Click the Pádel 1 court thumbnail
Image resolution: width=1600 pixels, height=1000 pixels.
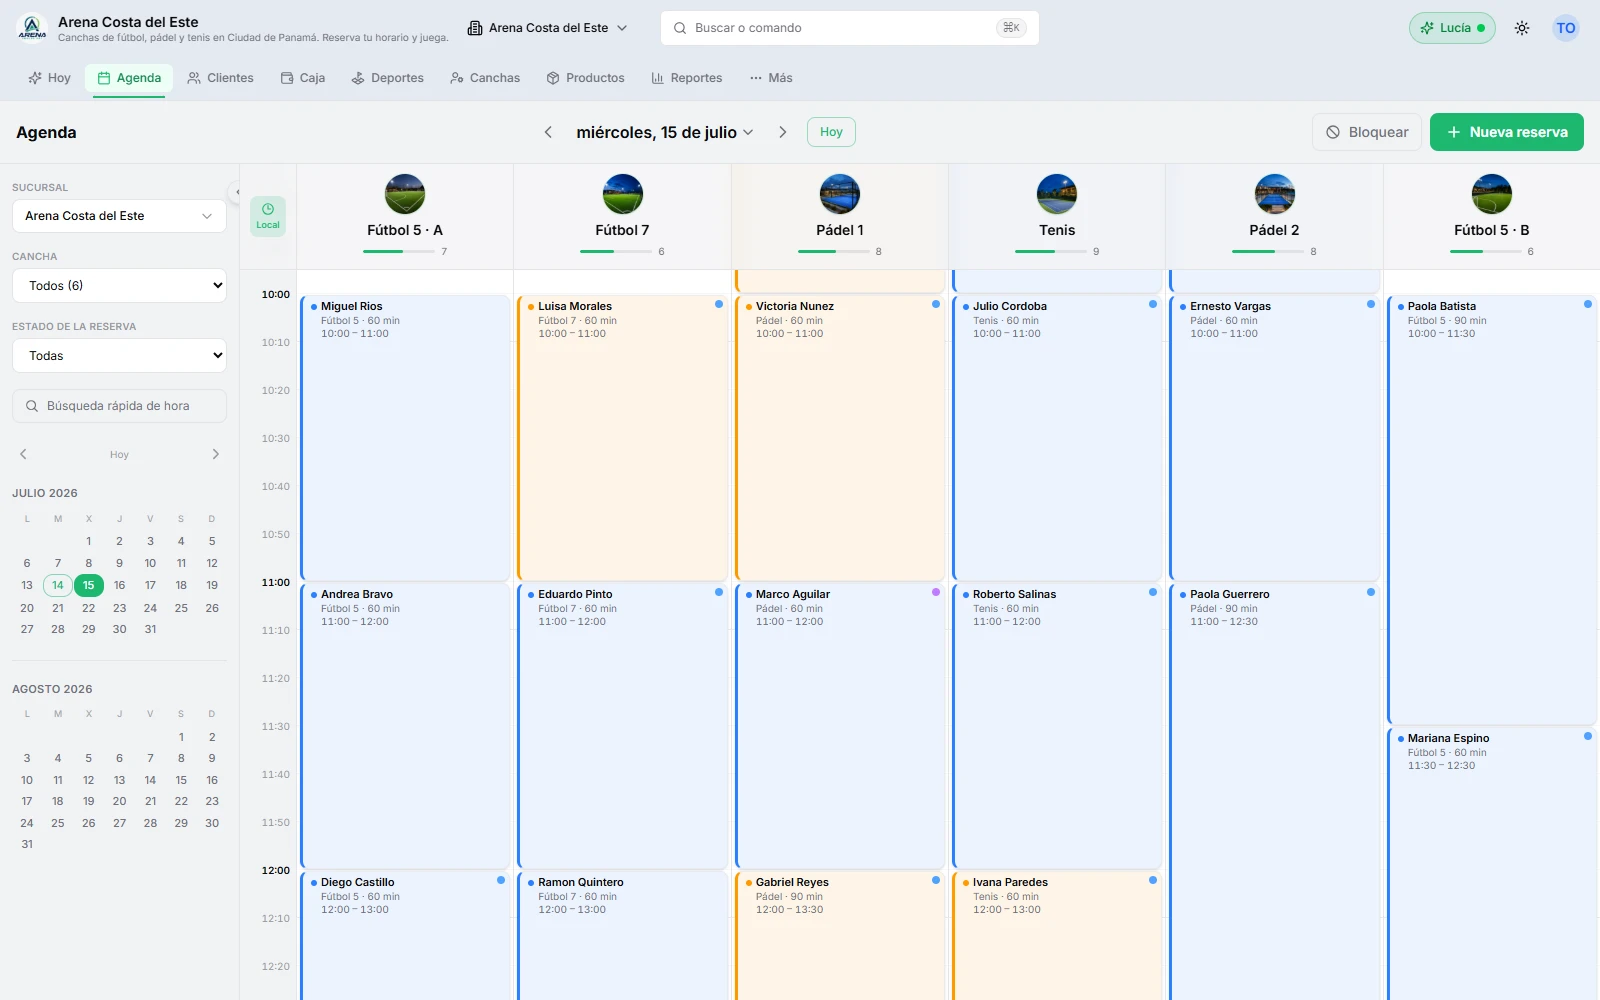(x=840, y=194)
